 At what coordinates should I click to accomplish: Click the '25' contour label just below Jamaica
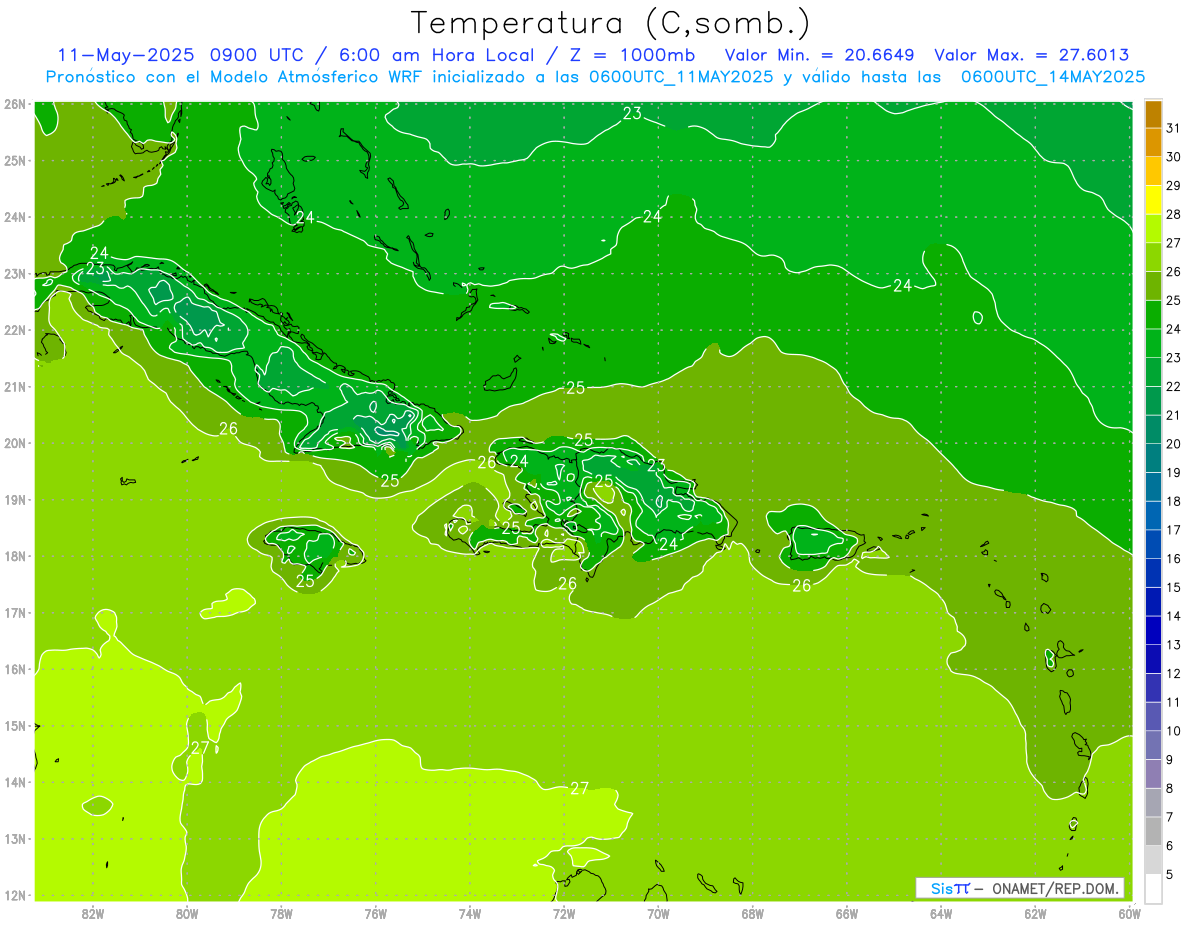point(305,580)
